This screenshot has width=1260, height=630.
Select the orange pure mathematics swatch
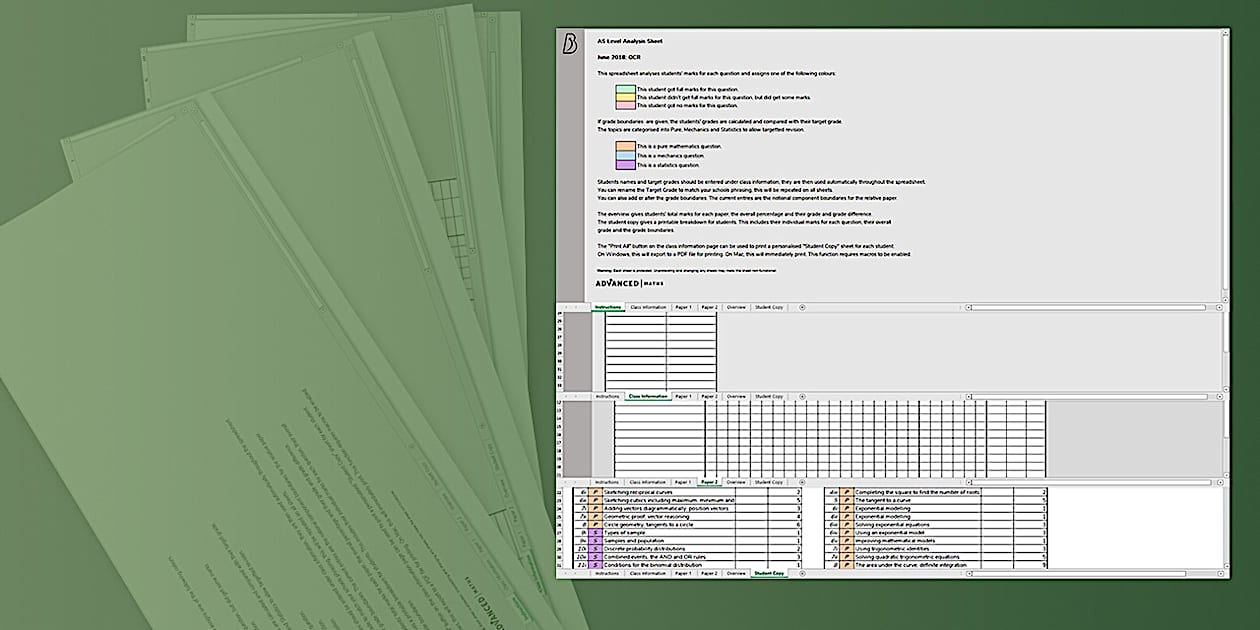point(625,146)
